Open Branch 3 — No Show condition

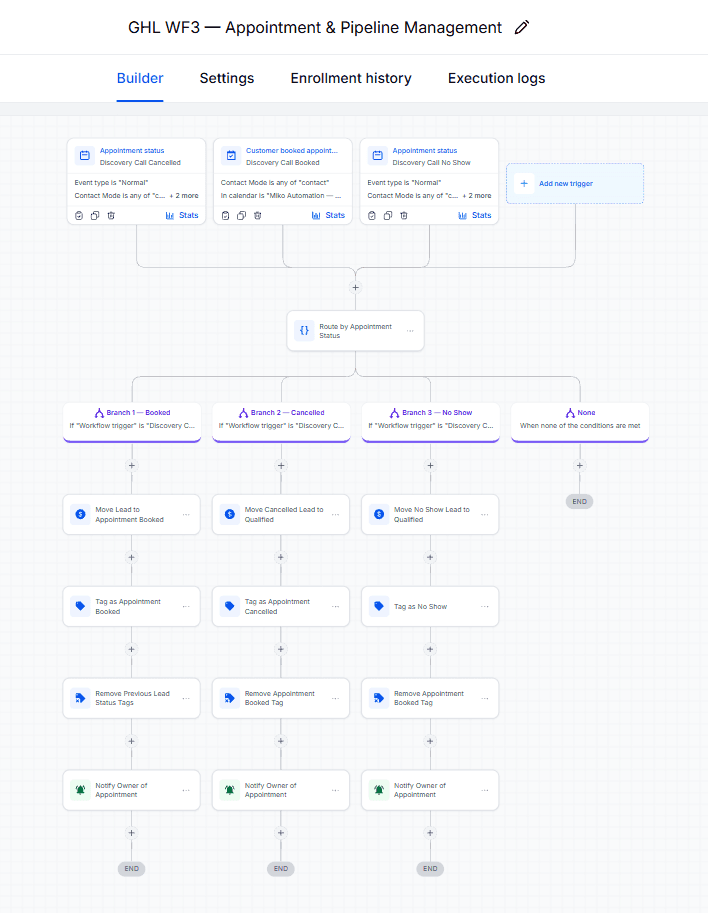coord(431,422)
